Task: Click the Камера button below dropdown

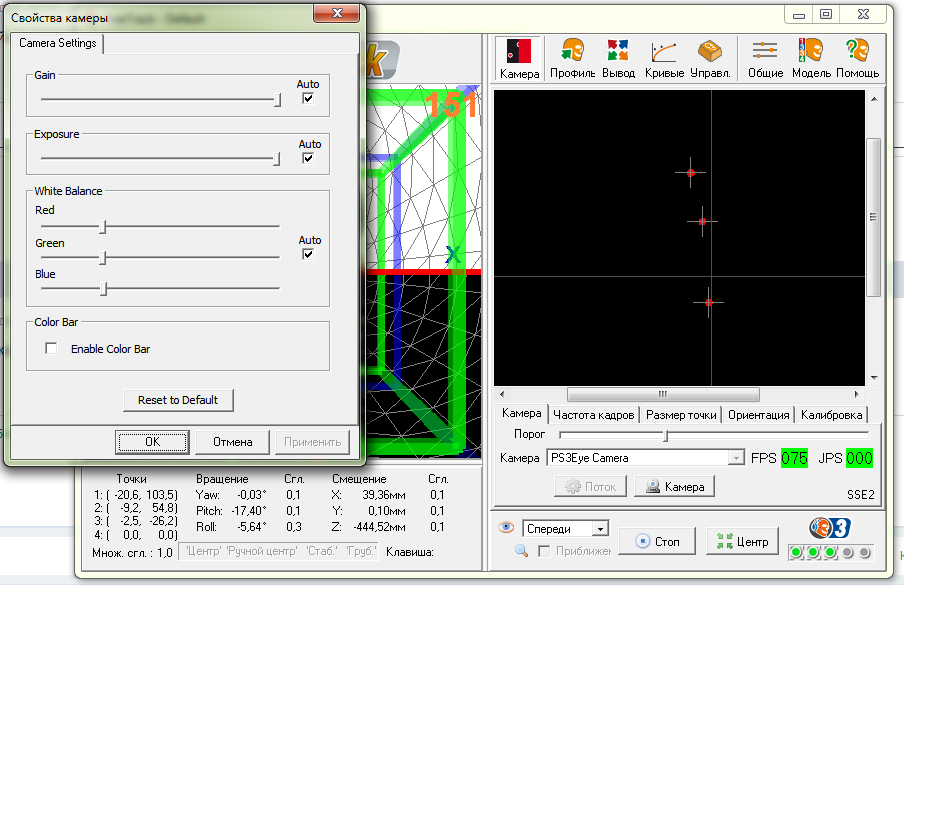Action: [675, 487]
